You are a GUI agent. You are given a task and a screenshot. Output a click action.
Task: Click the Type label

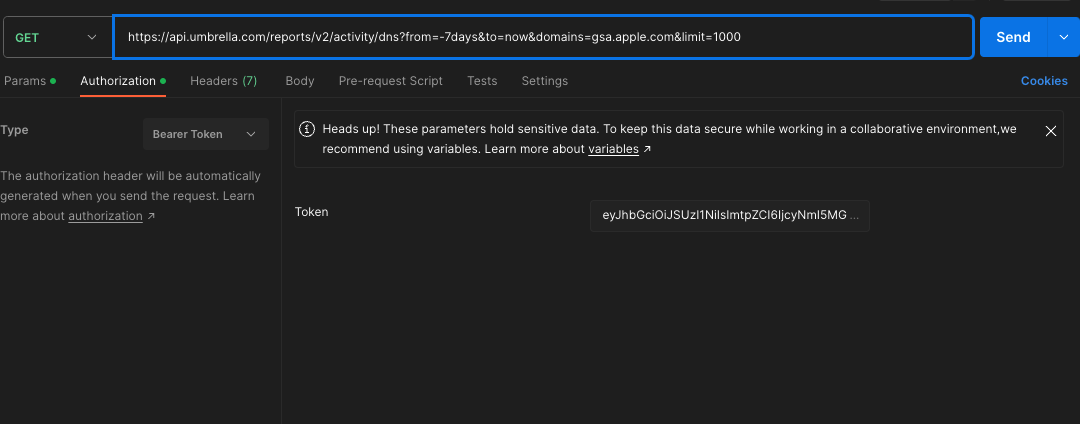14,130
